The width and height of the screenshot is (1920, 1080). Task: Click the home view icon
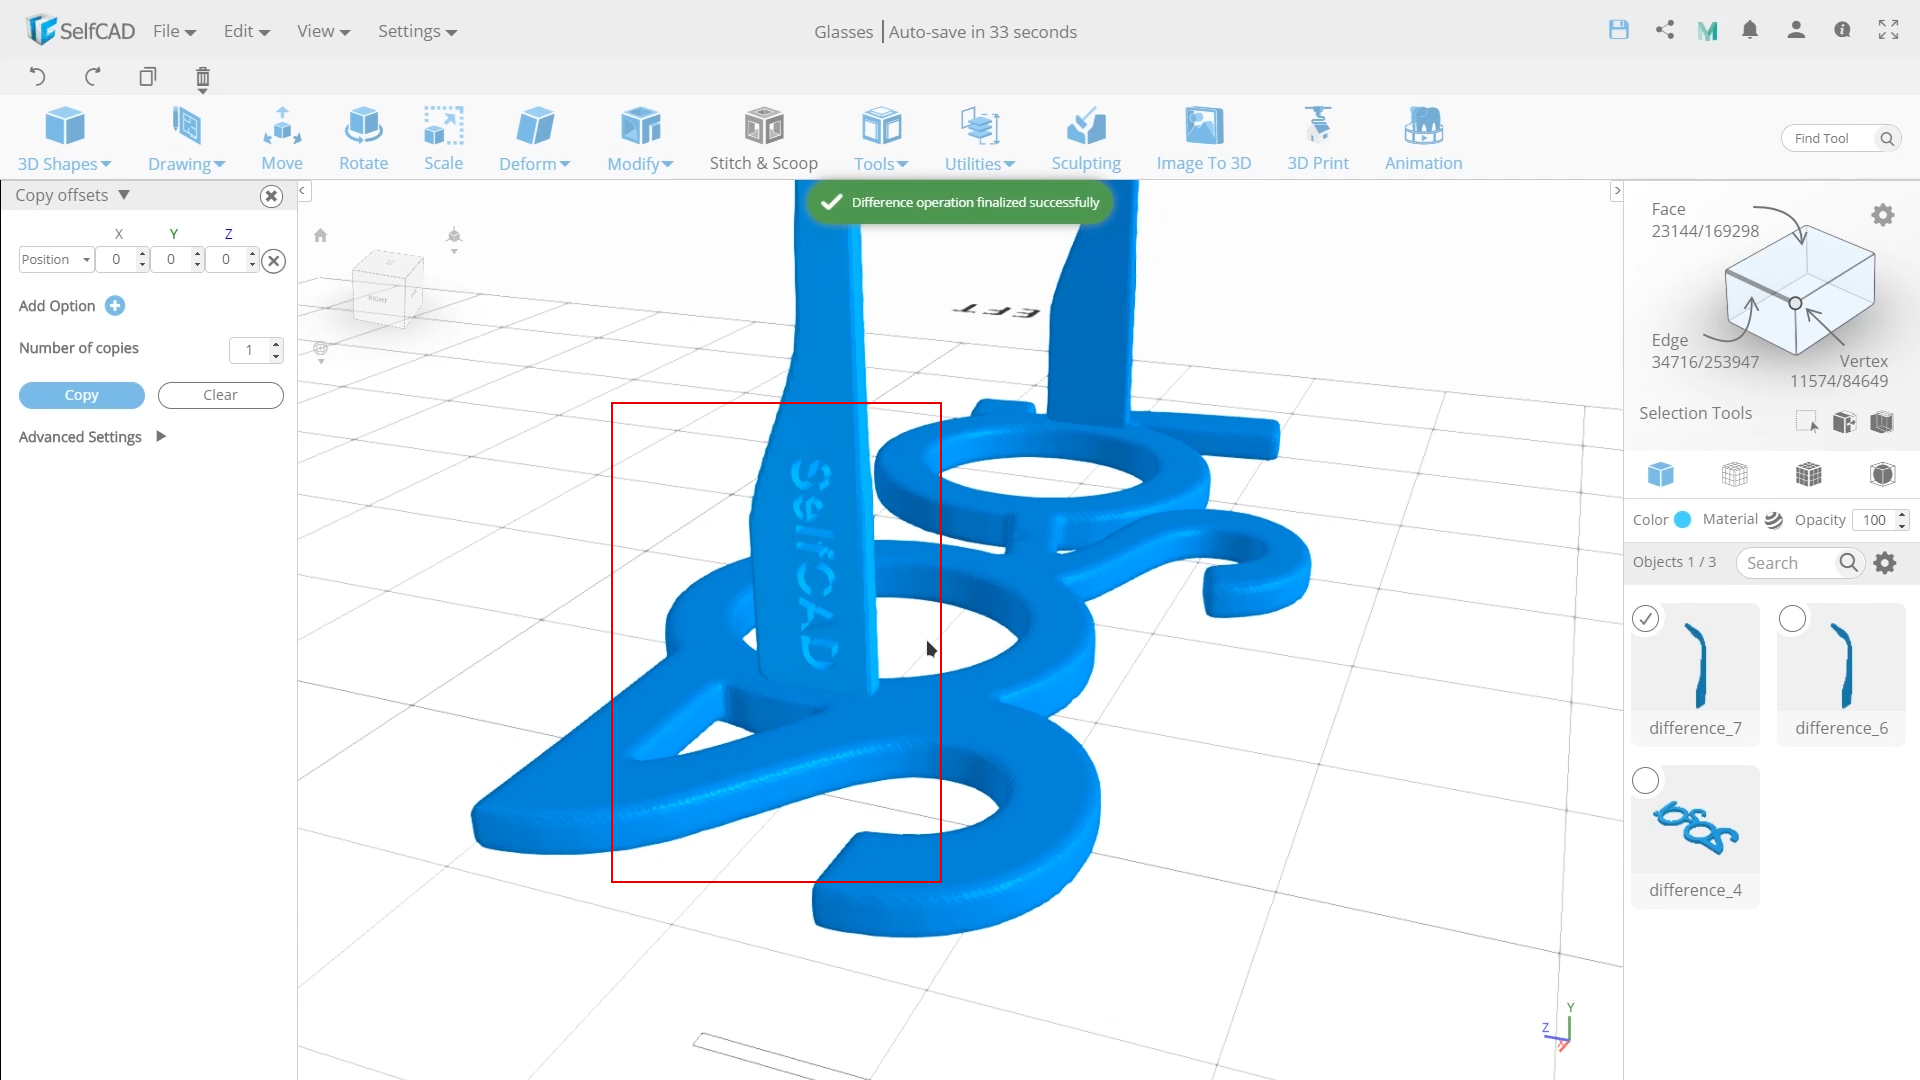pyautogui.click(x=320, y=236)
